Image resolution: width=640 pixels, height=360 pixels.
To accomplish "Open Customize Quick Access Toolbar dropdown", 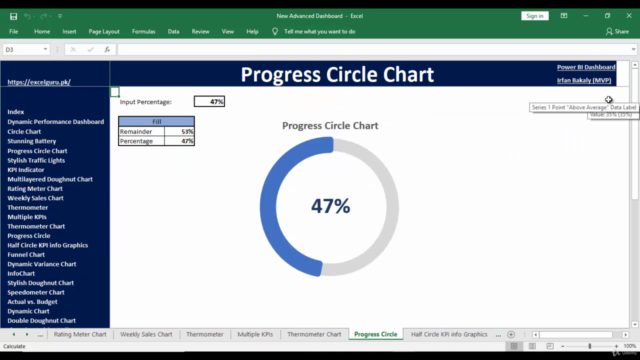I will coord(60,16).
